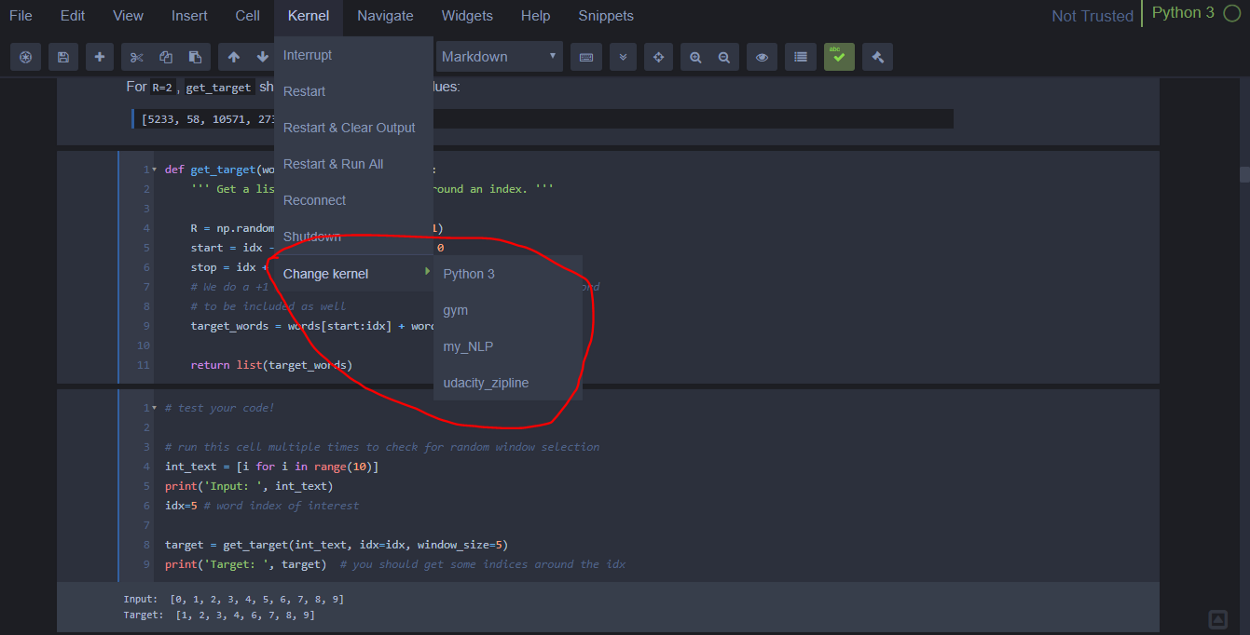
Task: Expand the Change kernel submenu
Action: pyautogui.click(x=354, y=273)
